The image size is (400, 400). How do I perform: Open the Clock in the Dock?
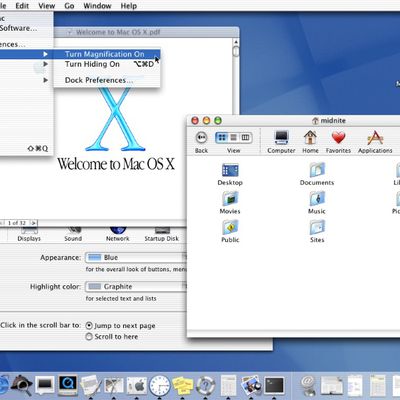coord(160,386)
